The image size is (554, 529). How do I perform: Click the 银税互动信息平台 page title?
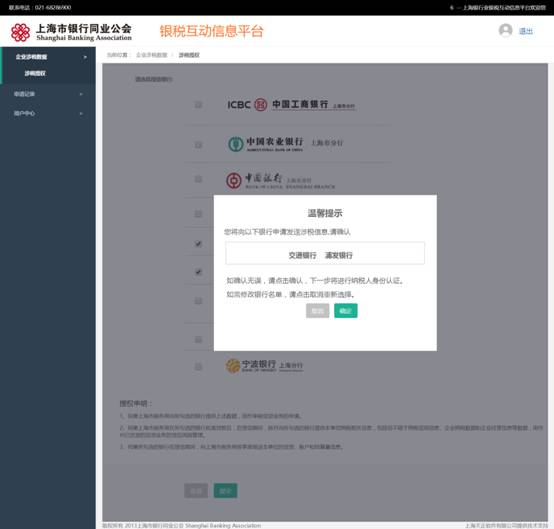[x=211, y=31]
